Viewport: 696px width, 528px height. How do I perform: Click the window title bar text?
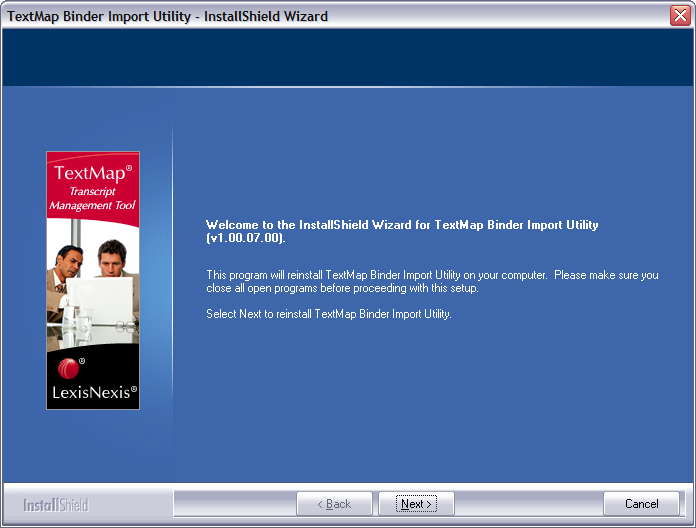pos(167,16)
